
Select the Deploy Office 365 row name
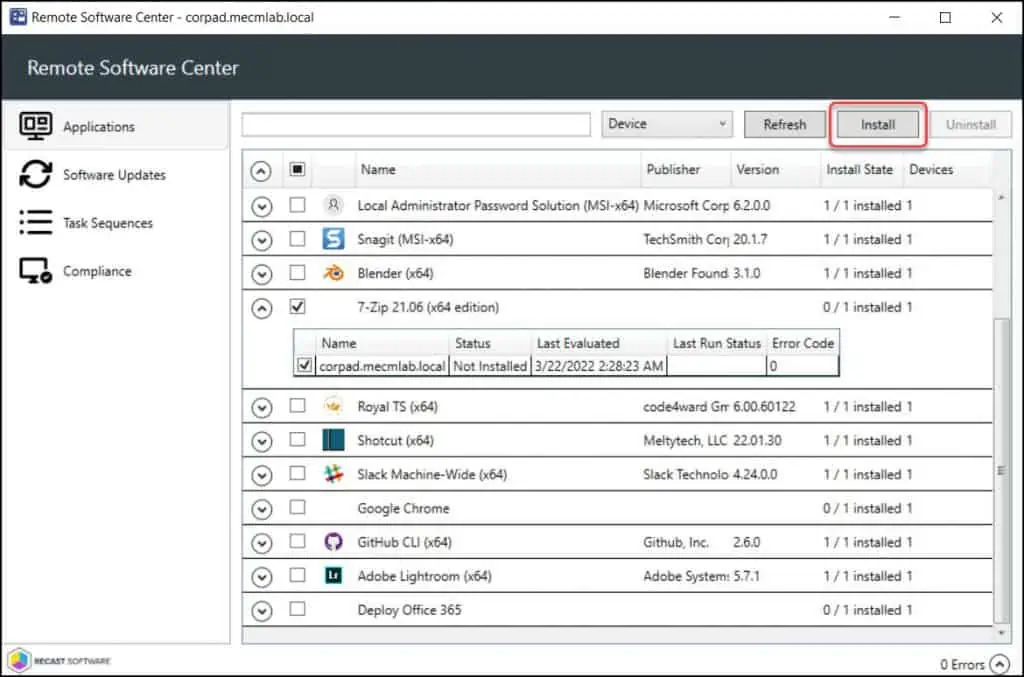(409, 610)
